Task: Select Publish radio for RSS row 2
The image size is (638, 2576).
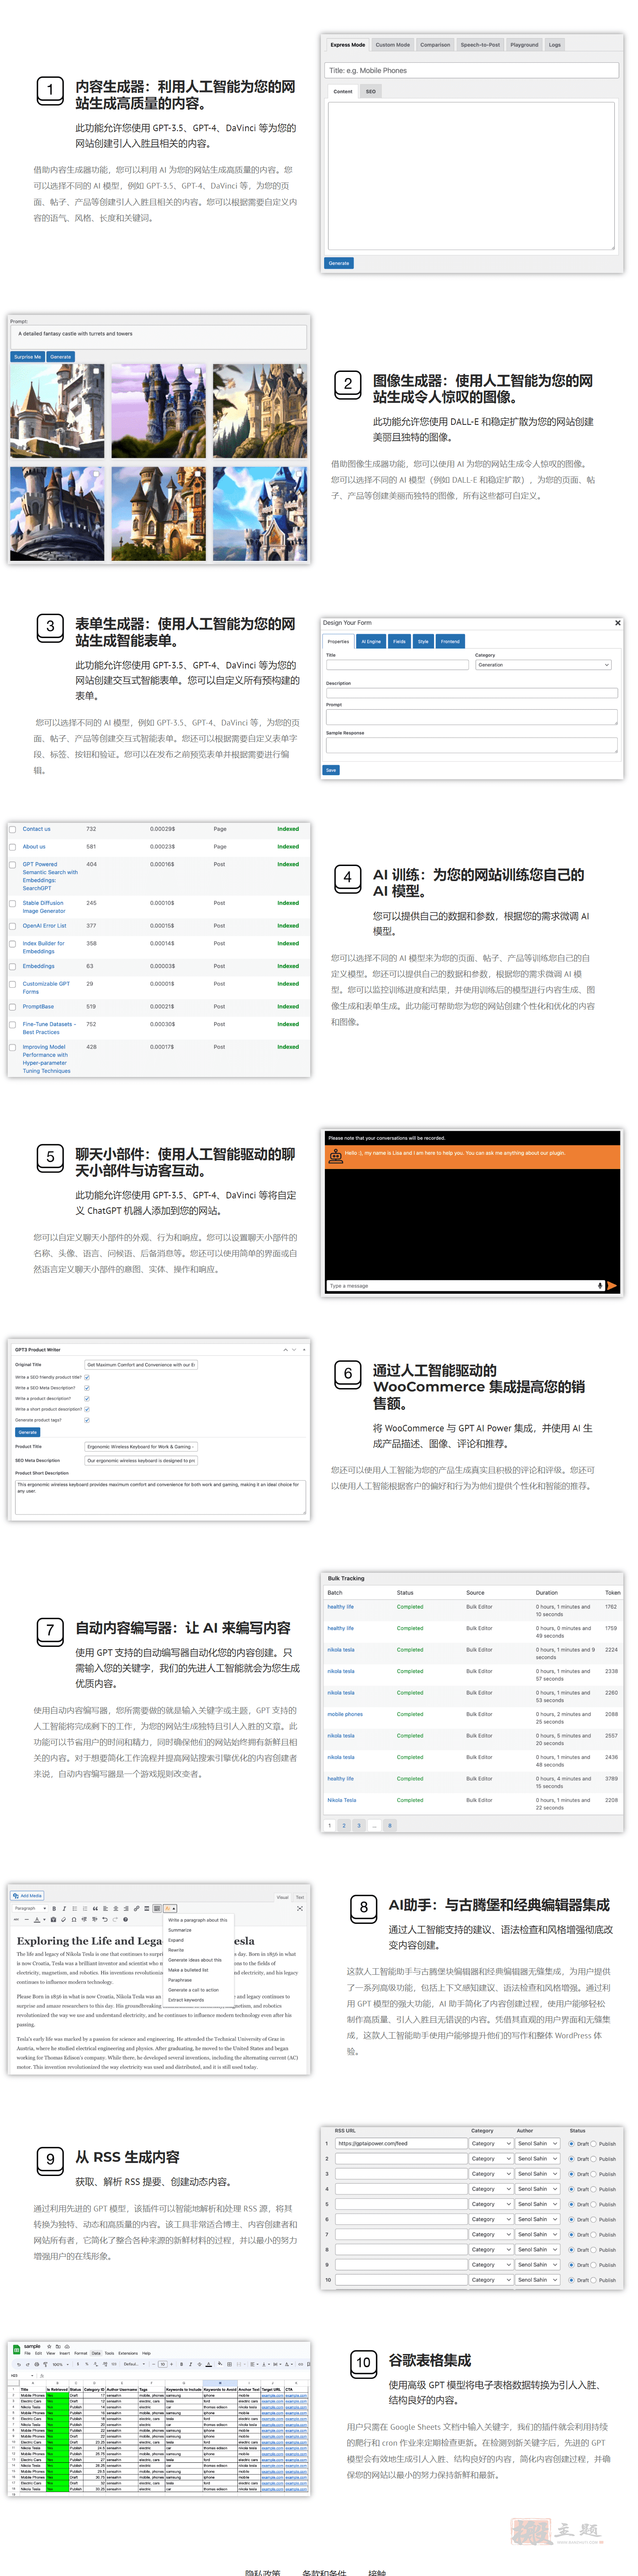Action: [594, 2159]
